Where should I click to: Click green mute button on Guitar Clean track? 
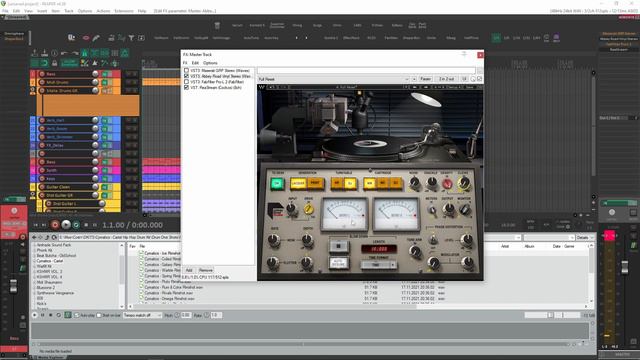[x=105, y=187]
